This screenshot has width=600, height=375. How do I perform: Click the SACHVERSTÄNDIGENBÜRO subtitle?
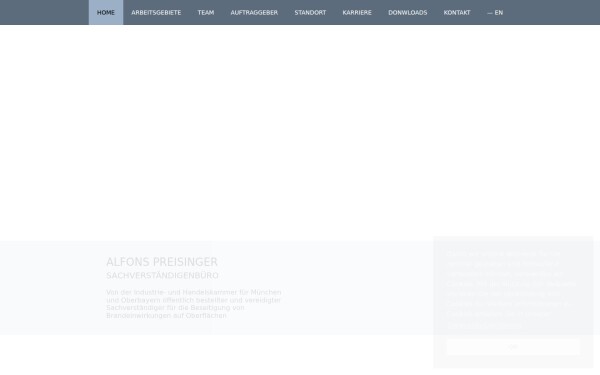coord(162,276)
